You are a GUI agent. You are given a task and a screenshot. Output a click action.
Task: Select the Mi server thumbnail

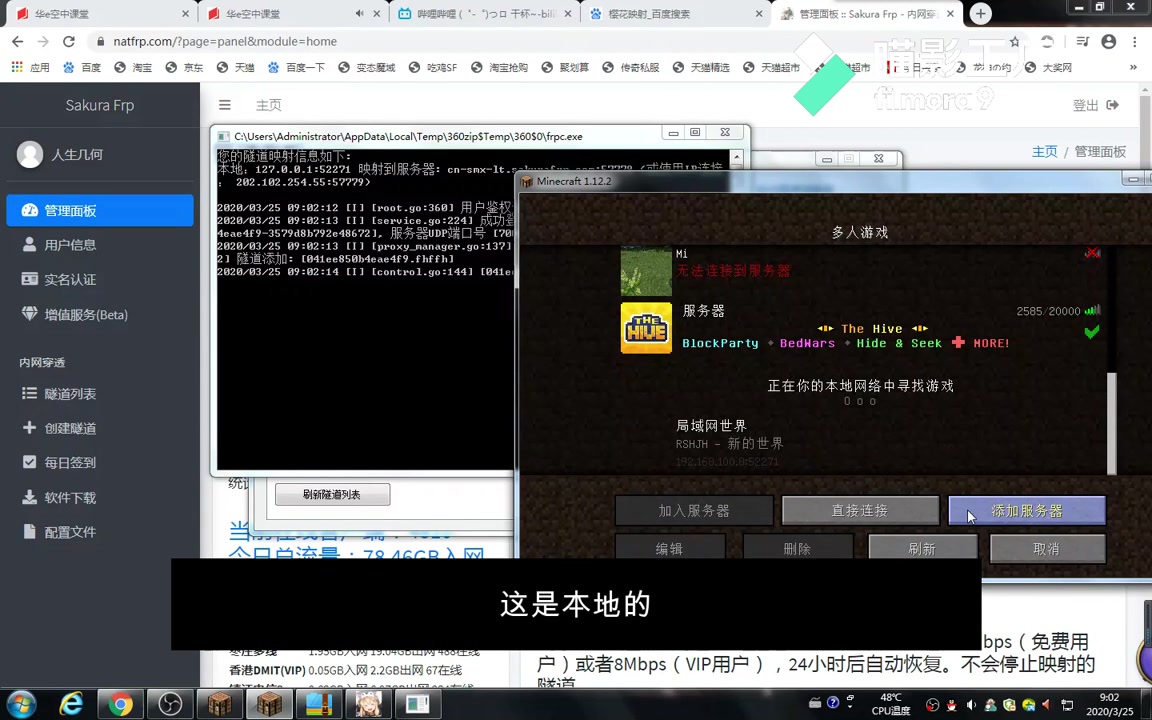coord(646,271)
